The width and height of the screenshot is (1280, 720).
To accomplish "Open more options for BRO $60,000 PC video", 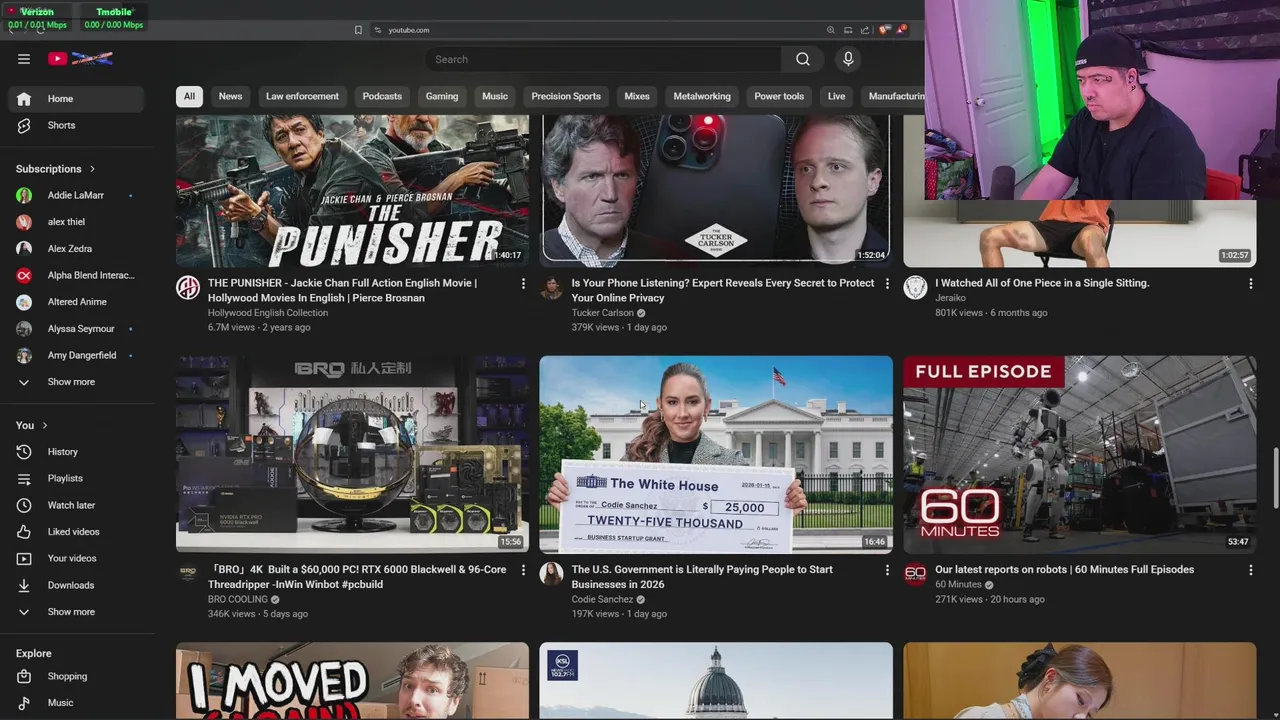I will pos(522,570).
